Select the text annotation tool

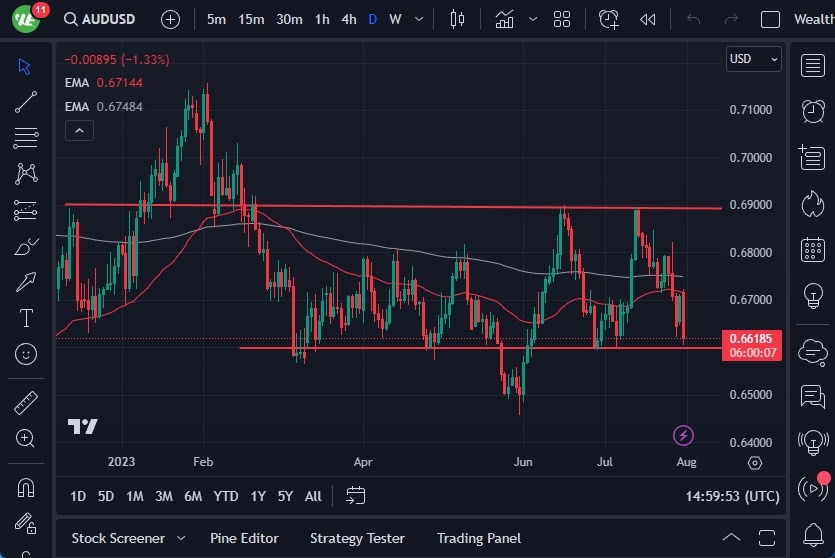tap(26, 318)
